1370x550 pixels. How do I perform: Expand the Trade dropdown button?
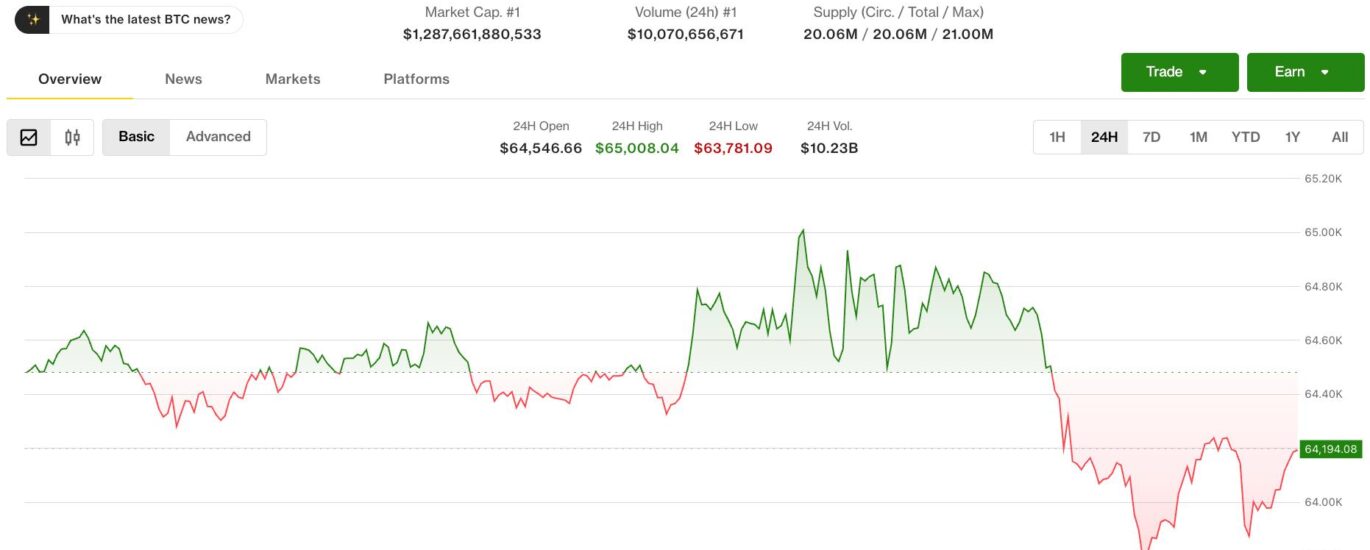(x=1180, y=72)
